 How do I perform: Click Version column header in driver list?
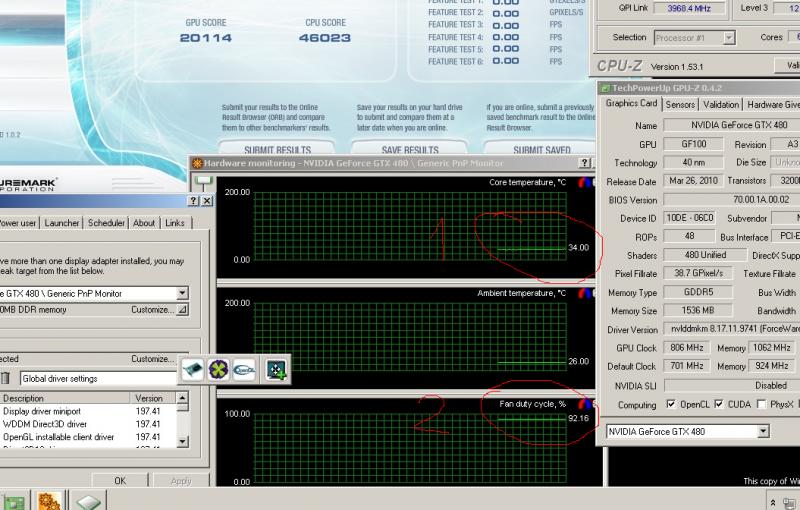[x=153, y=398]
